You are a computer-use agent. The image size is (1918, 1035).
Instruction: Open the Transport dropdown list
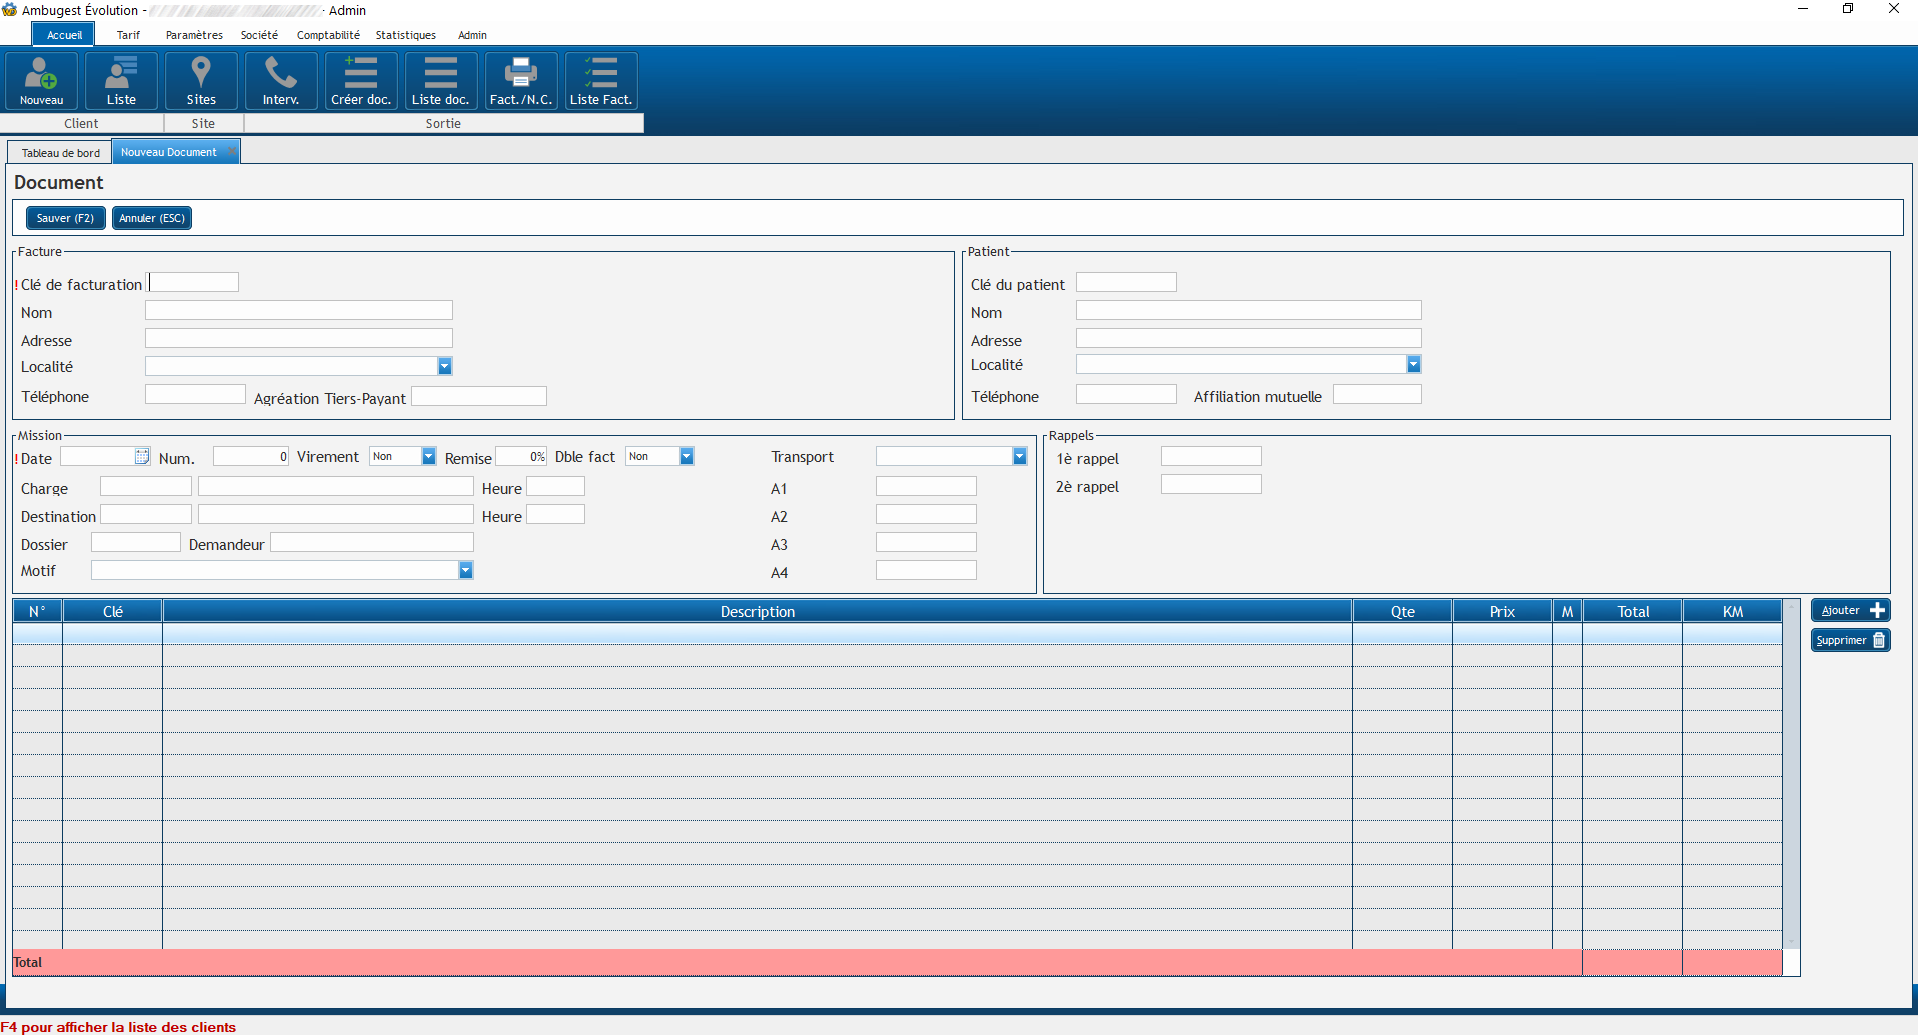click(1019, 457)
